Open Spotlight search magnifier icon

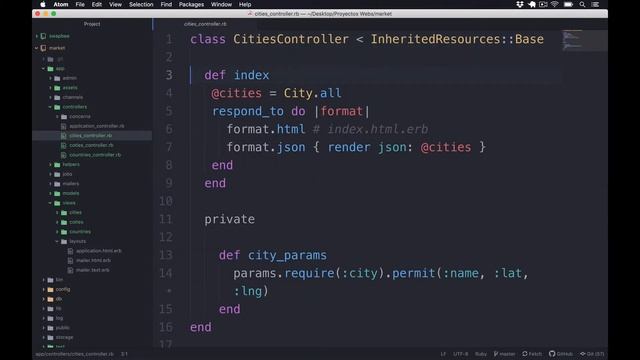click(582, 4)
